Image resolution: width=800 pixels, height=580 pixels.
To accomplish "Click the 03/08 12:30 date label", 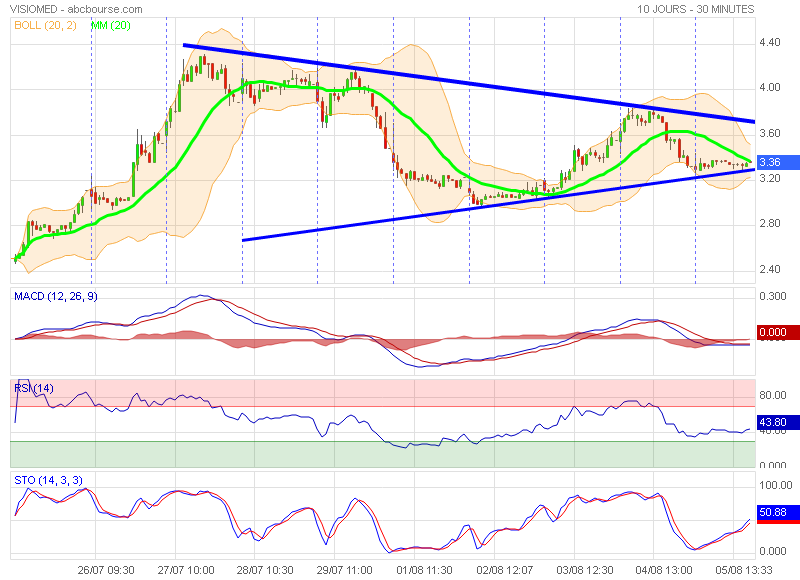I will click(585, 570).
